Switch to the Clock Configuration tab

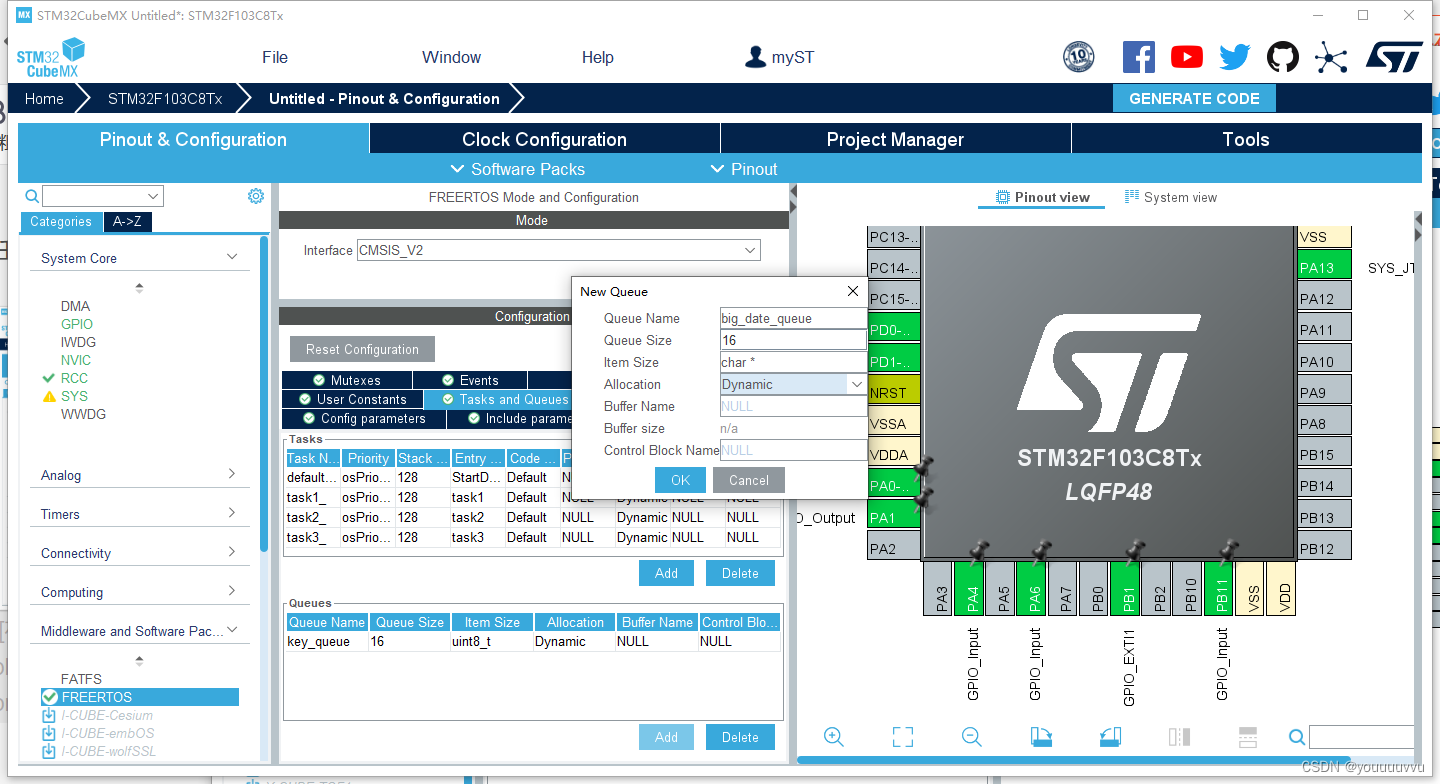pyautogui.click(x=545, y=139)
